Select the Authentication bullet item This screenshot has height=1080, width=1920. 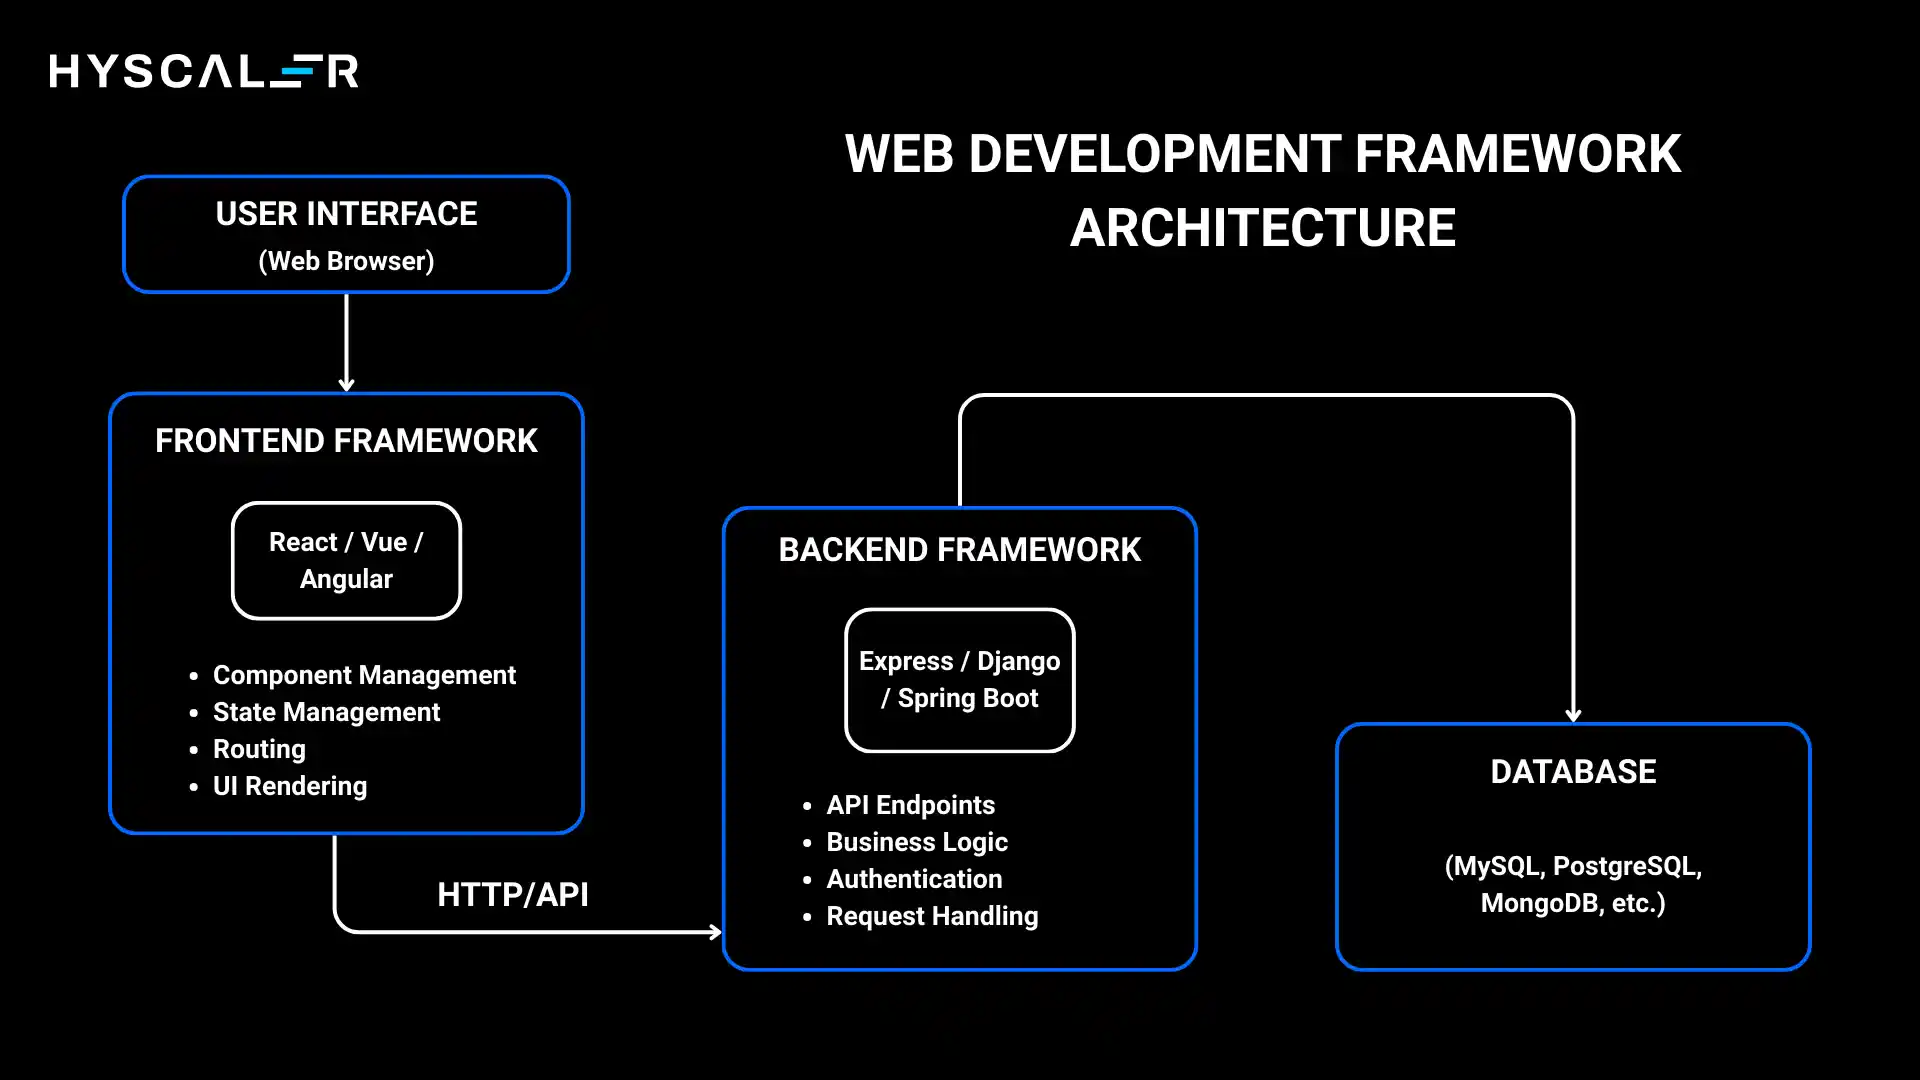click(914, 879)
